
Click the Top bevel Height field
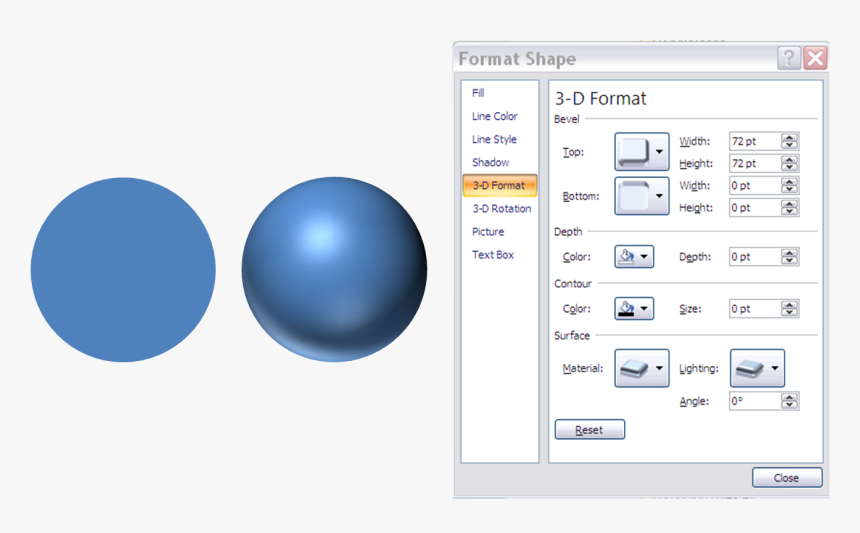[755, 163]
